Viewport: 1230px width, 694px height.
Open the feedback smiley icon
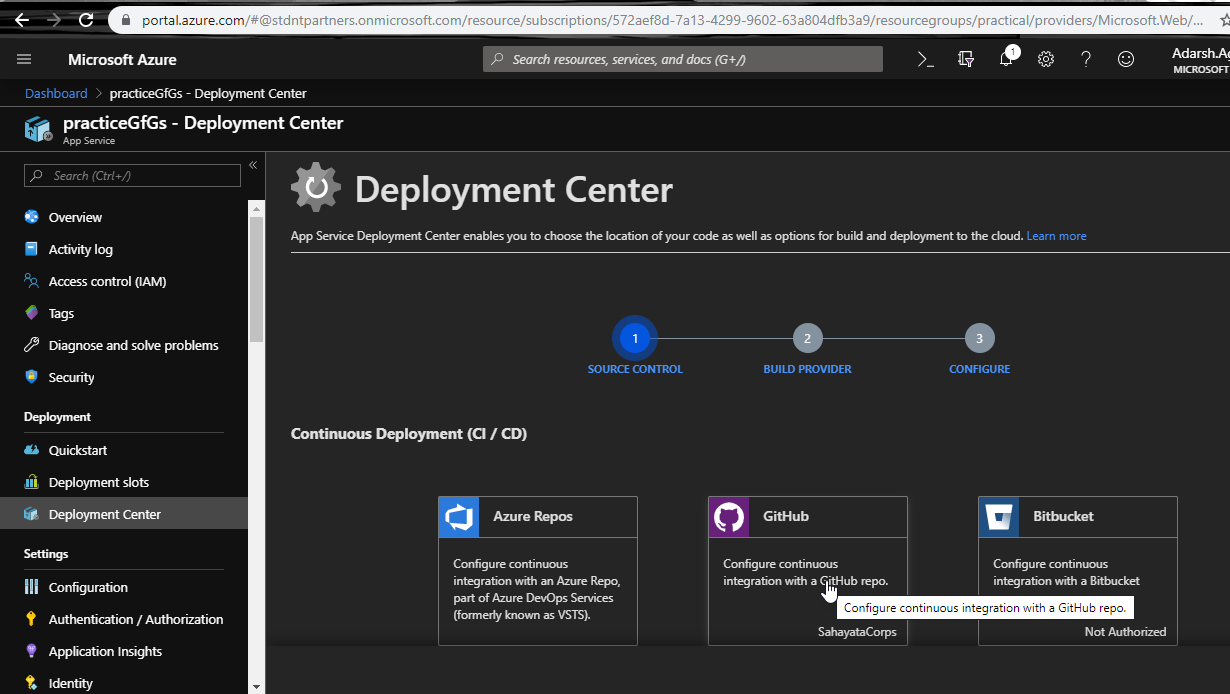point(1126,59)
